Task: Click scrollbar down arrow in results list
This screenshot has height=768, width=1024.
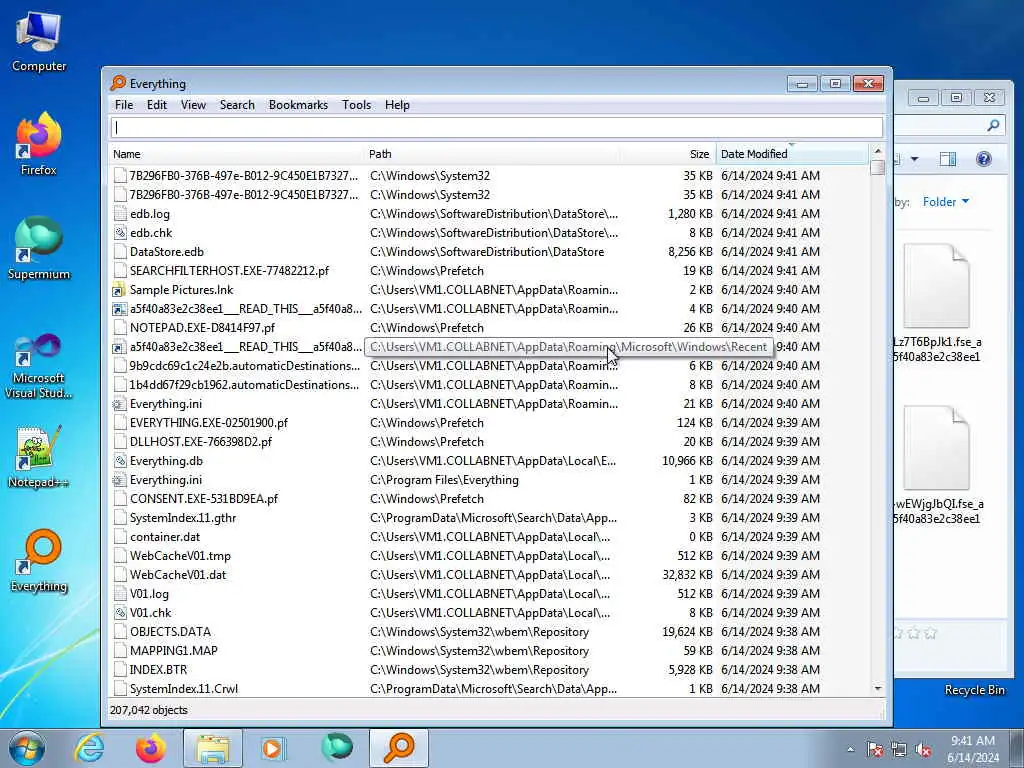Action: pyautogui.click(x=878, y=689)
